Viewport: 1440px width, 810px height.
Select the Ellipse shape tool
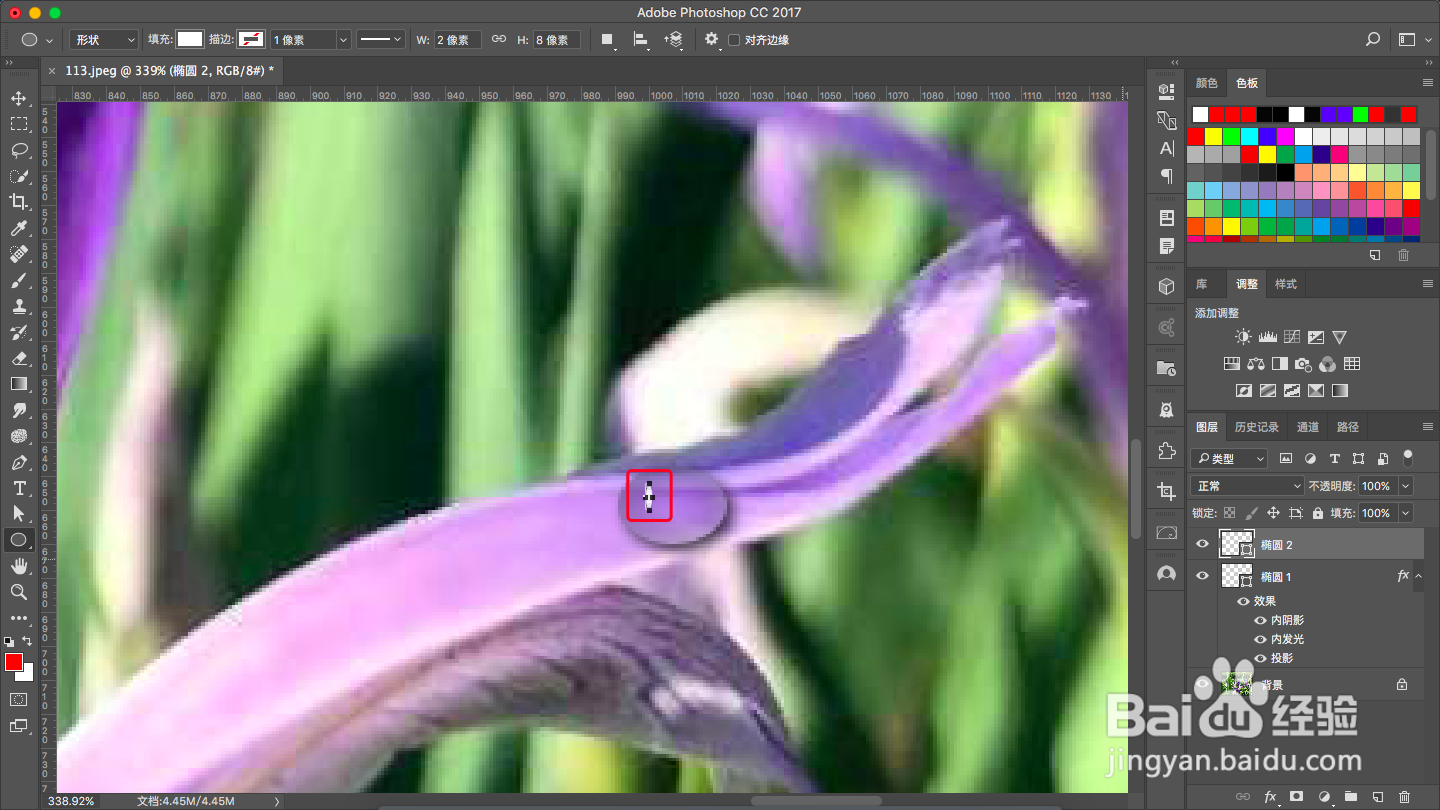click(x=19, y=540)
